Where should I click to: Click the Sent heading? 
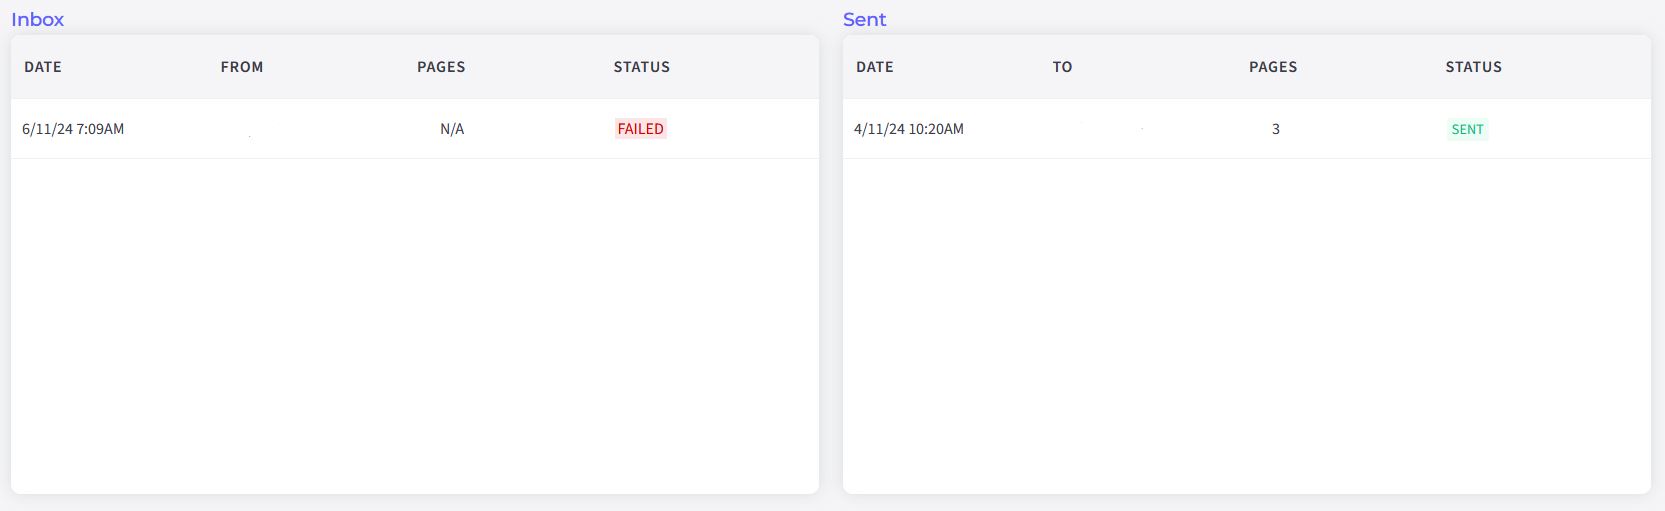pos(864,20)
